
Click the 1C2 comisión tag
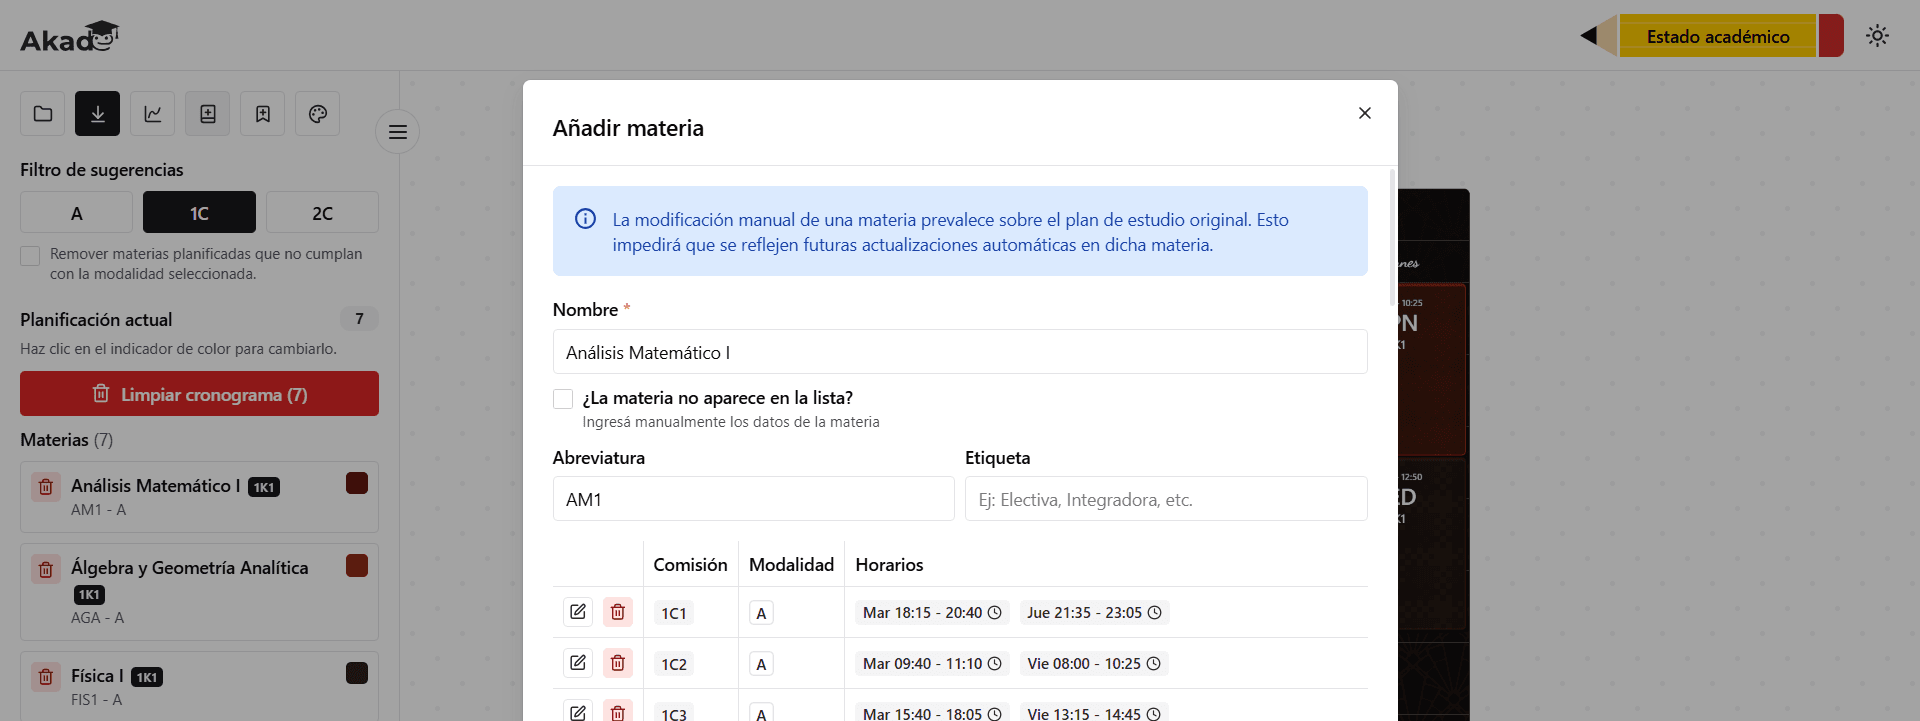674,664
